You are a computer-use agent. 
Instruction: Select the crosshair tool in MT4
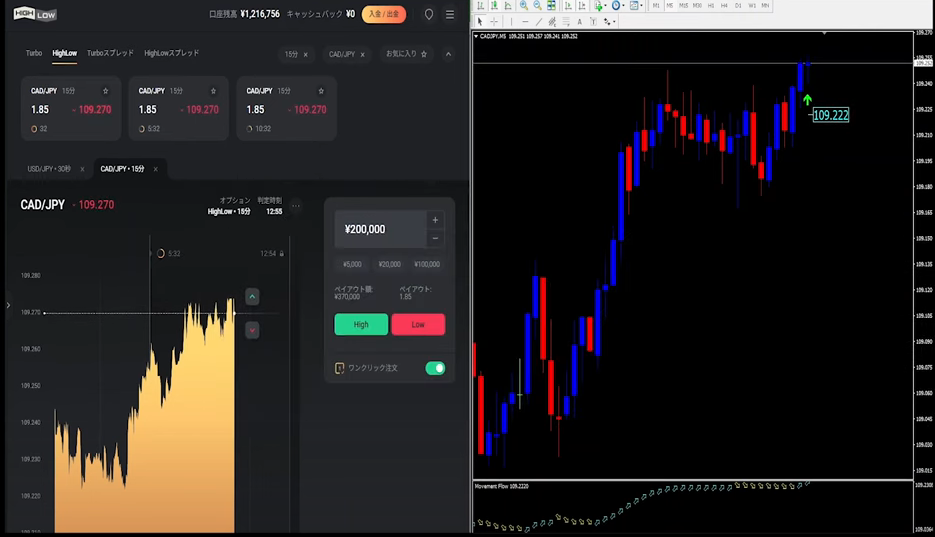coord(494,21)
